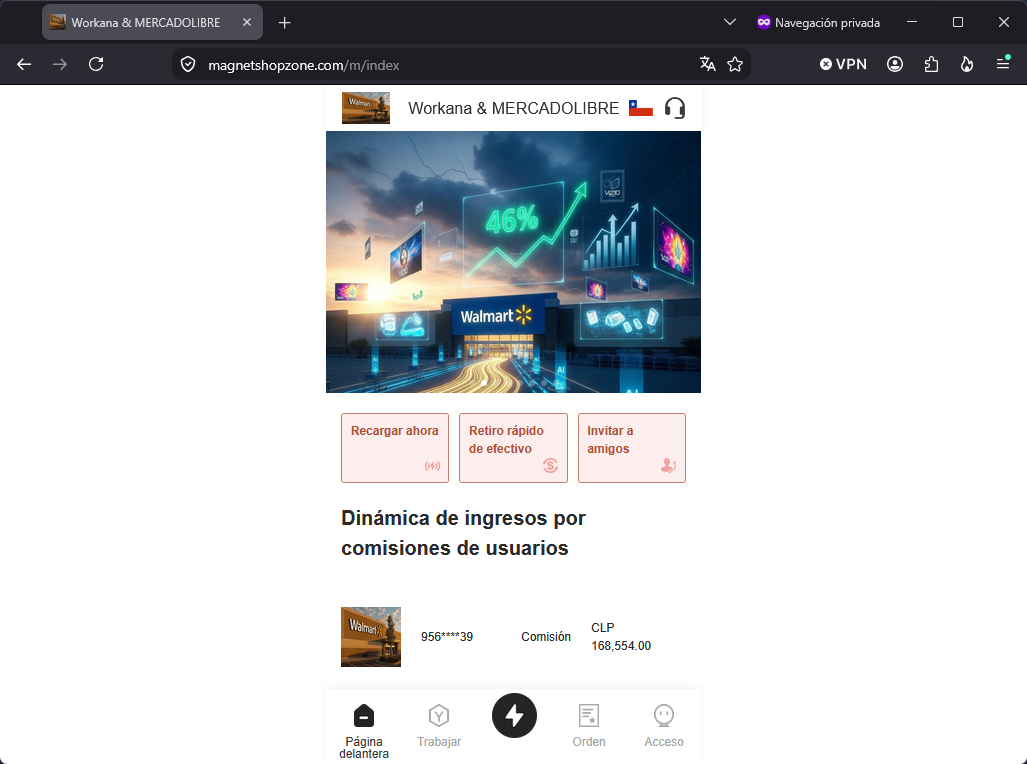Click the recharge signal icon in Recargar ahora
1027x764 pixels.
pyautogui.click(x=432, y=466)
